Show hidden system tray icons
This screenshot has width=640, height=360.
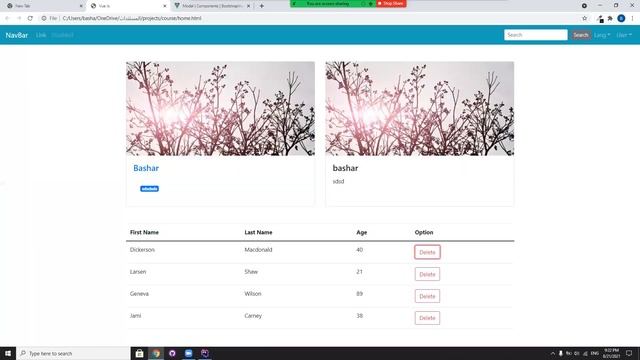click(x=553, y=353)
